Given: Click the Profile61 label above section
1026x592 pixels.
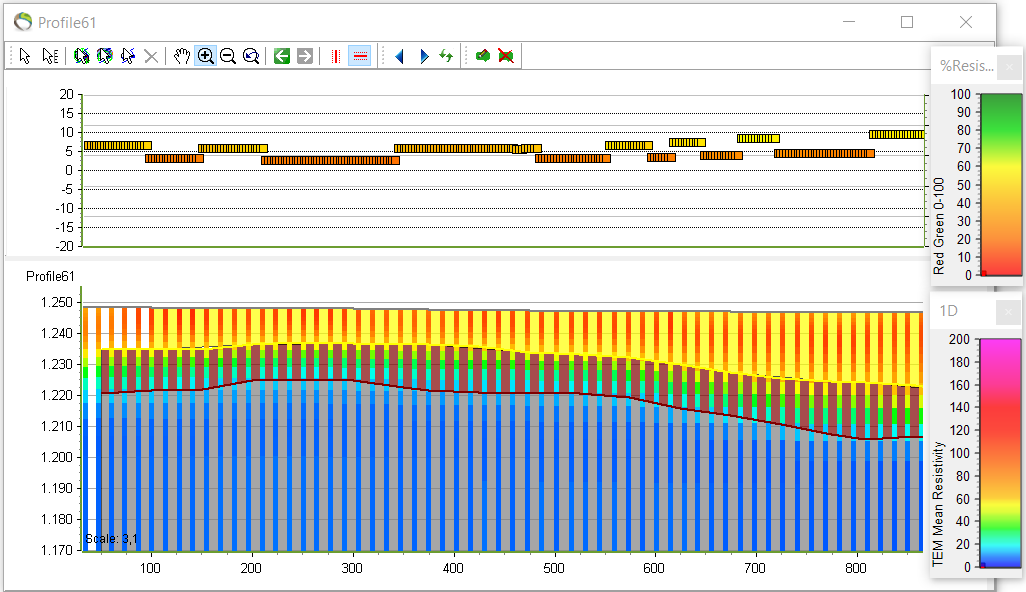Looking at the screenshot, I should [50, 277].
